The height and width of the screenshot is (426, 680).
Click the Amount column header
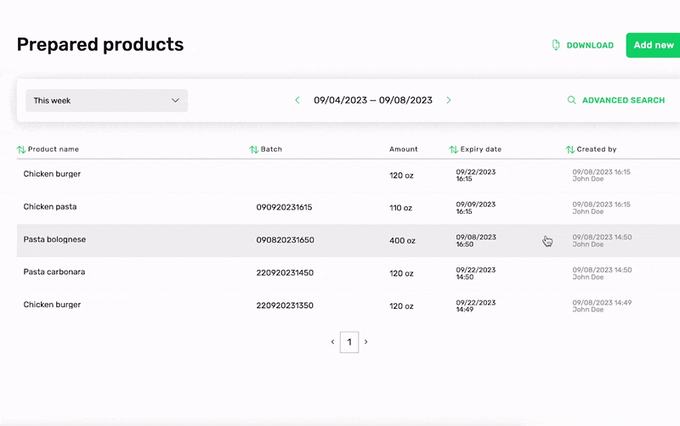click(x=403, y=149)
